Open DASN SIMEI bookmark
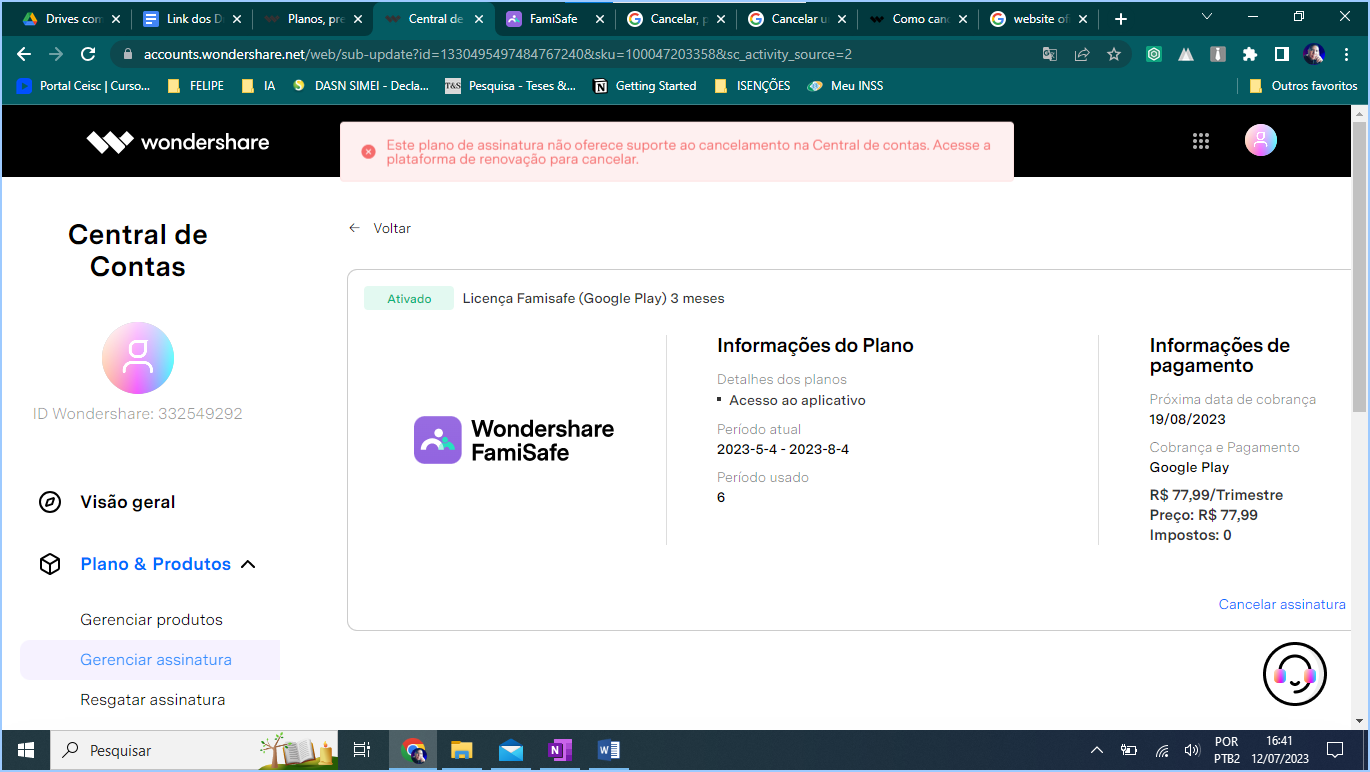 (360, 86)
